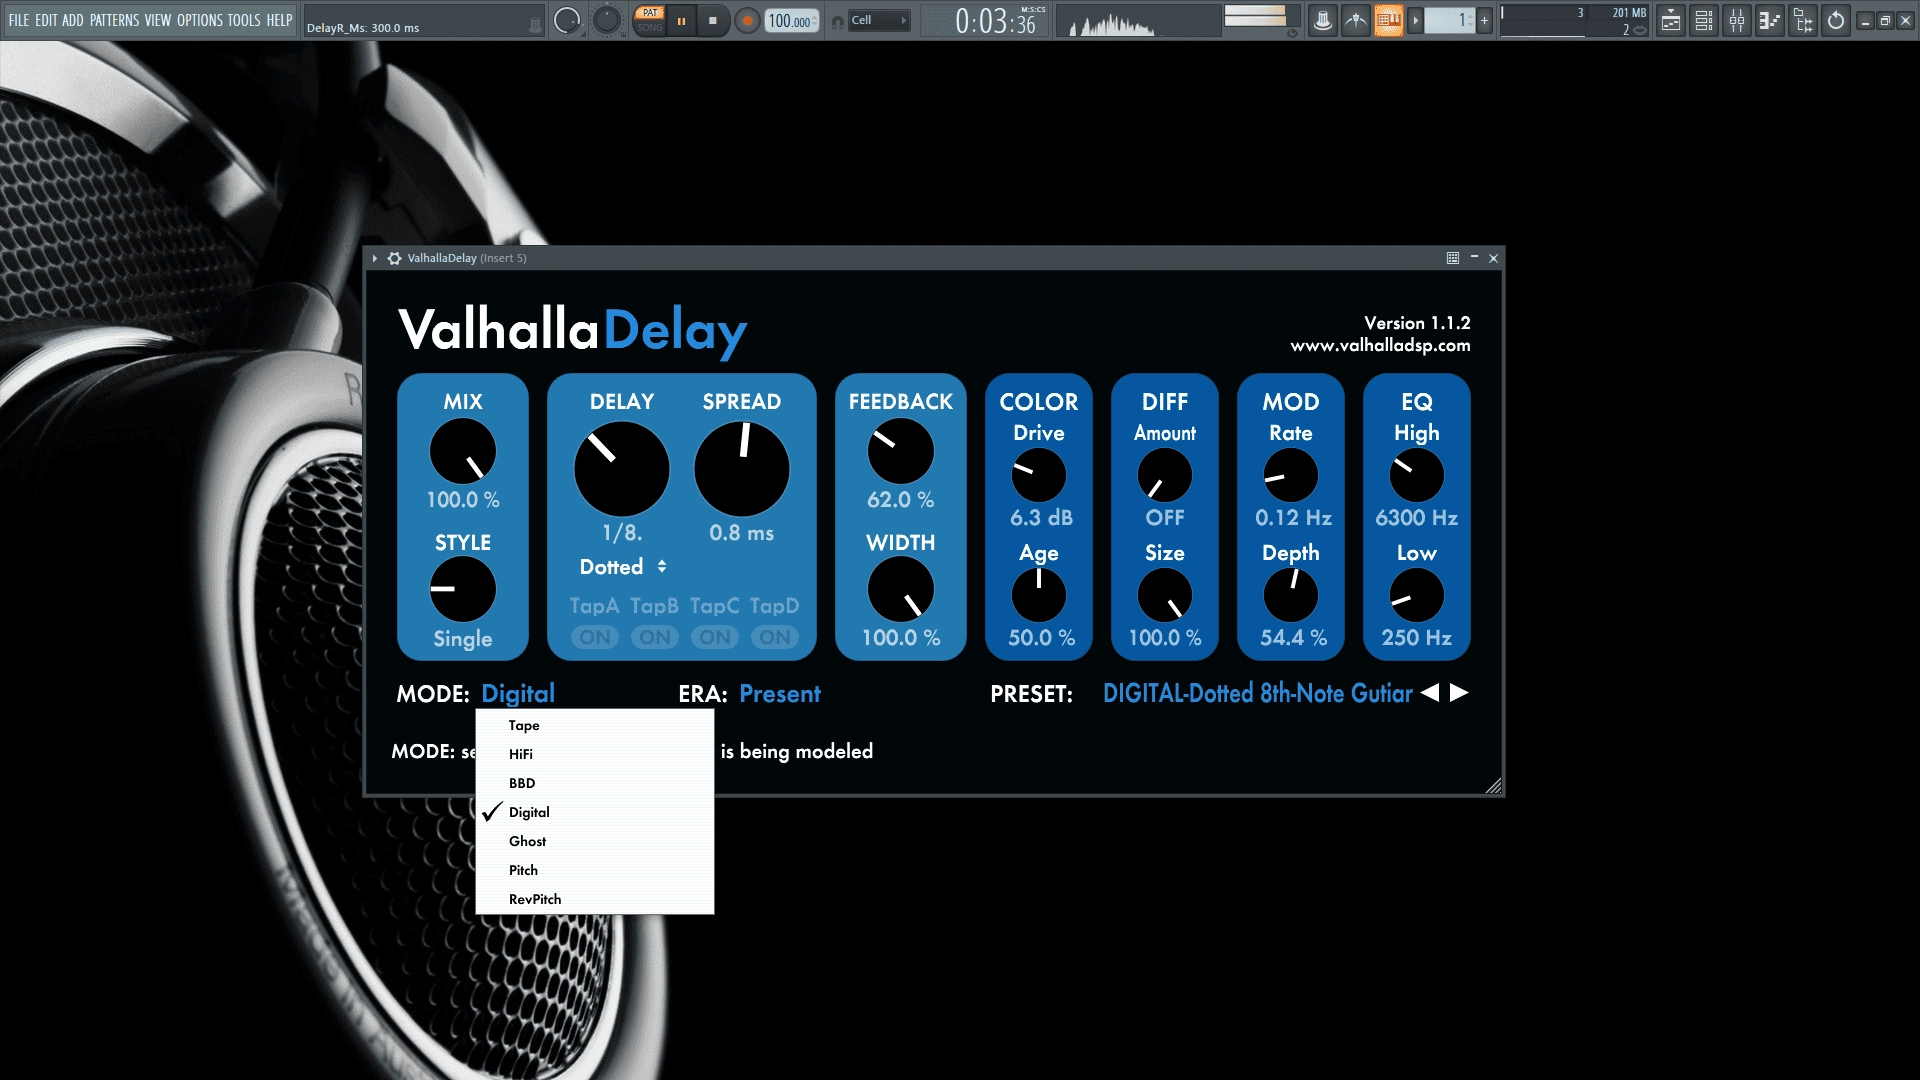Open the TOOLS menu
Viewport: 1920px width, 1080px height.
point(244,20)
